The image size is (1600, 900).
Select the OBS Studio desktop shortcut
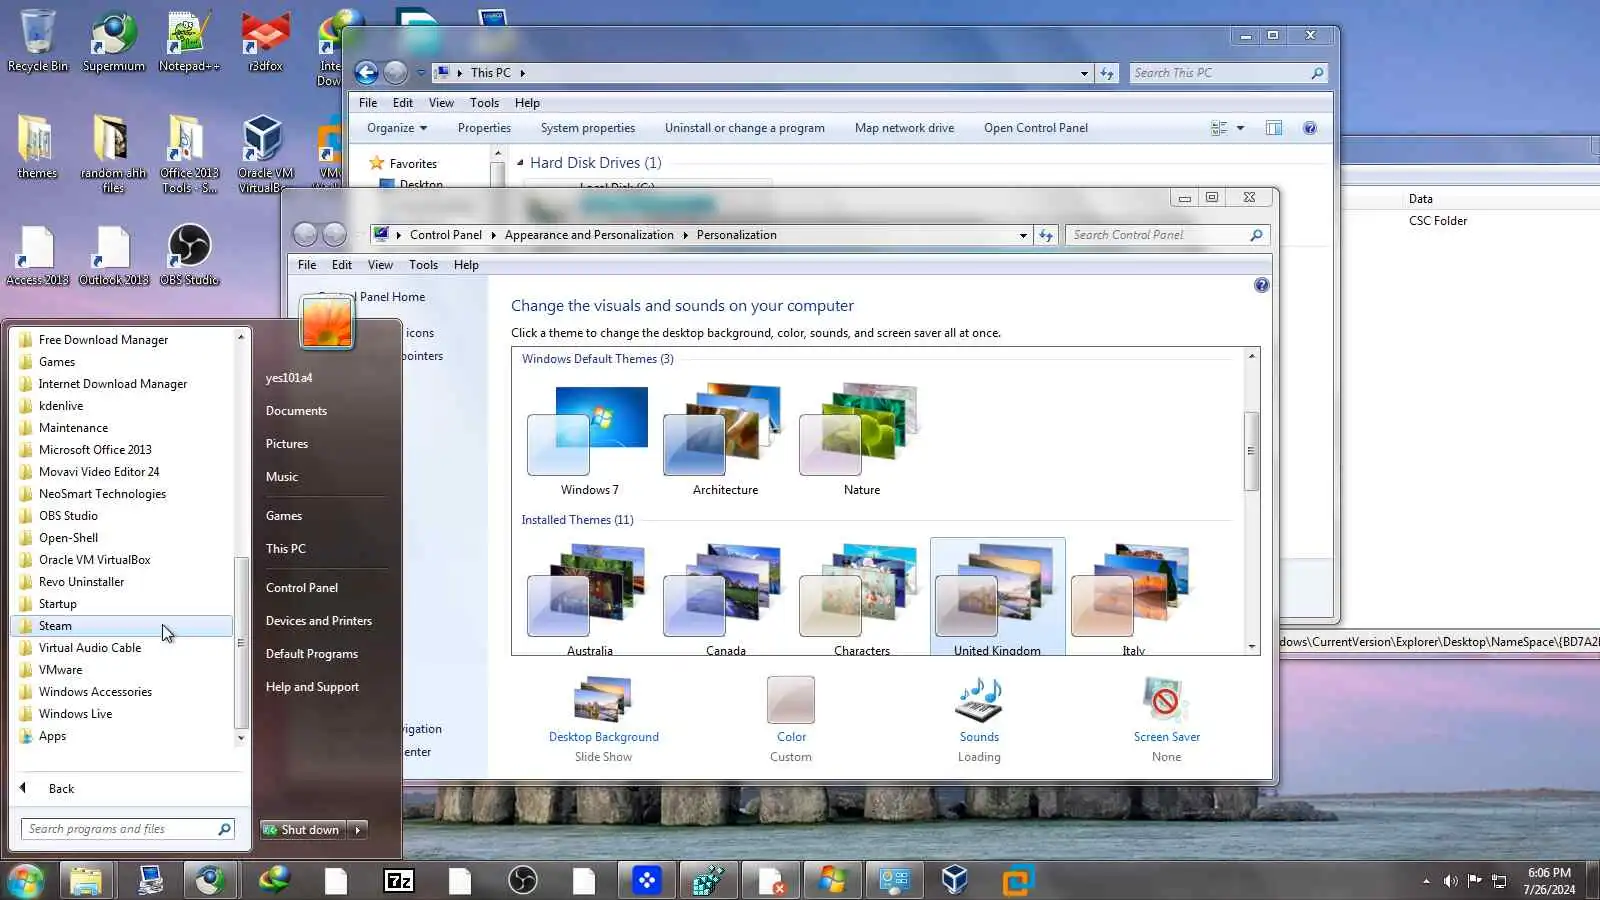[x=189, y=254]
